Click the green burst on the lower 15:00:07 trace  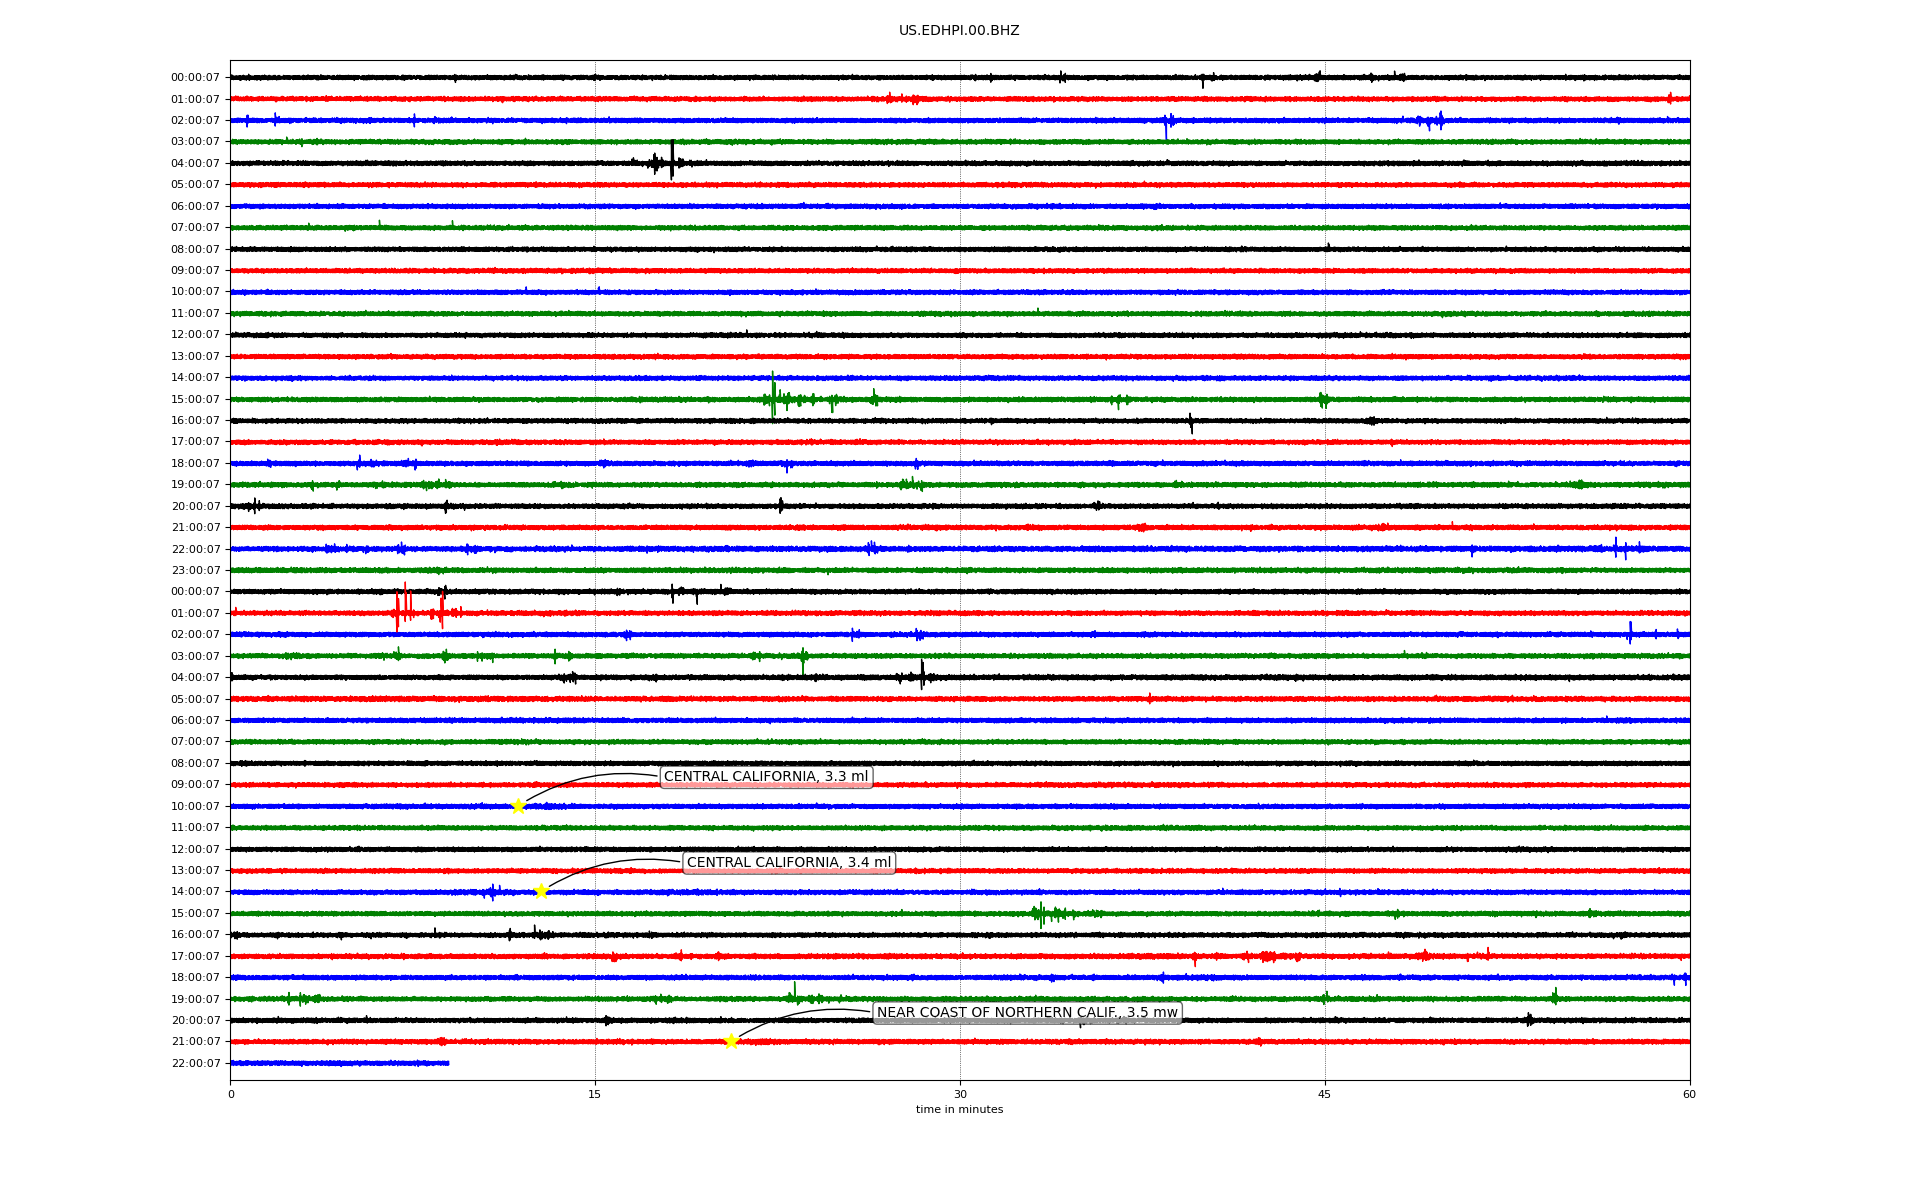click(x=1066, y=913)
